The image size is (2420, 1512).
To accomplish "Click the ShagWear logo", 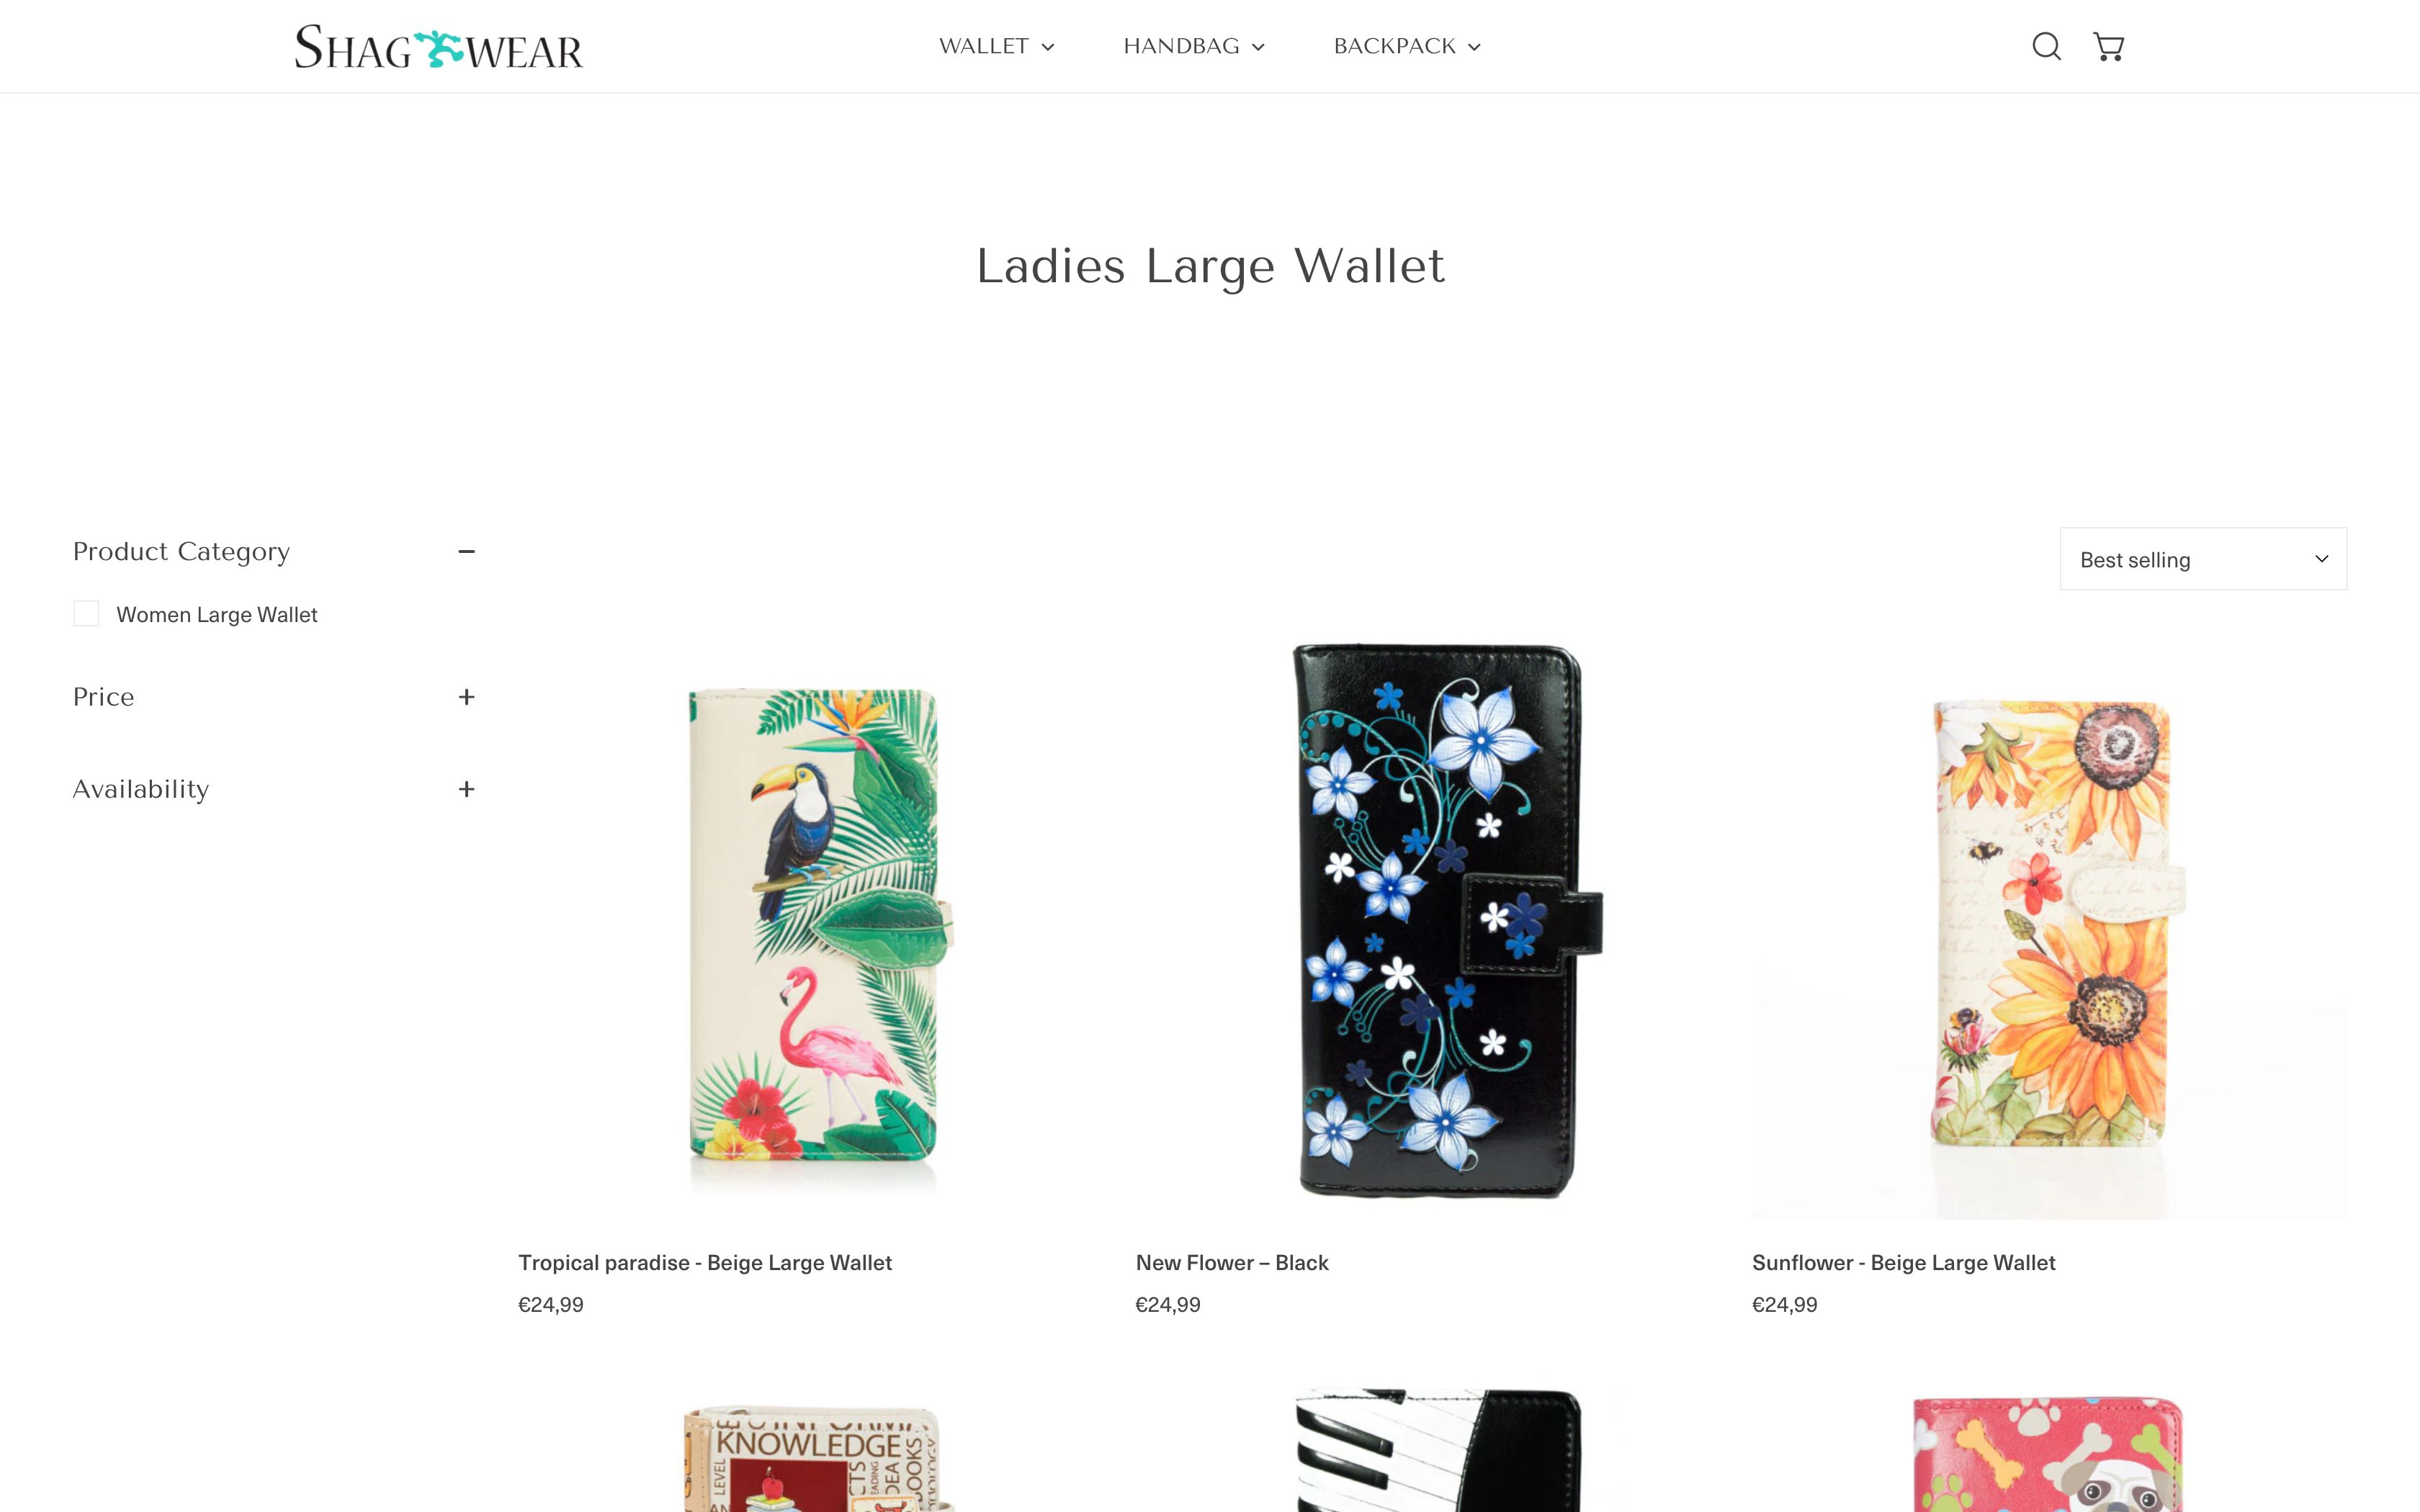I will (438, 47).
